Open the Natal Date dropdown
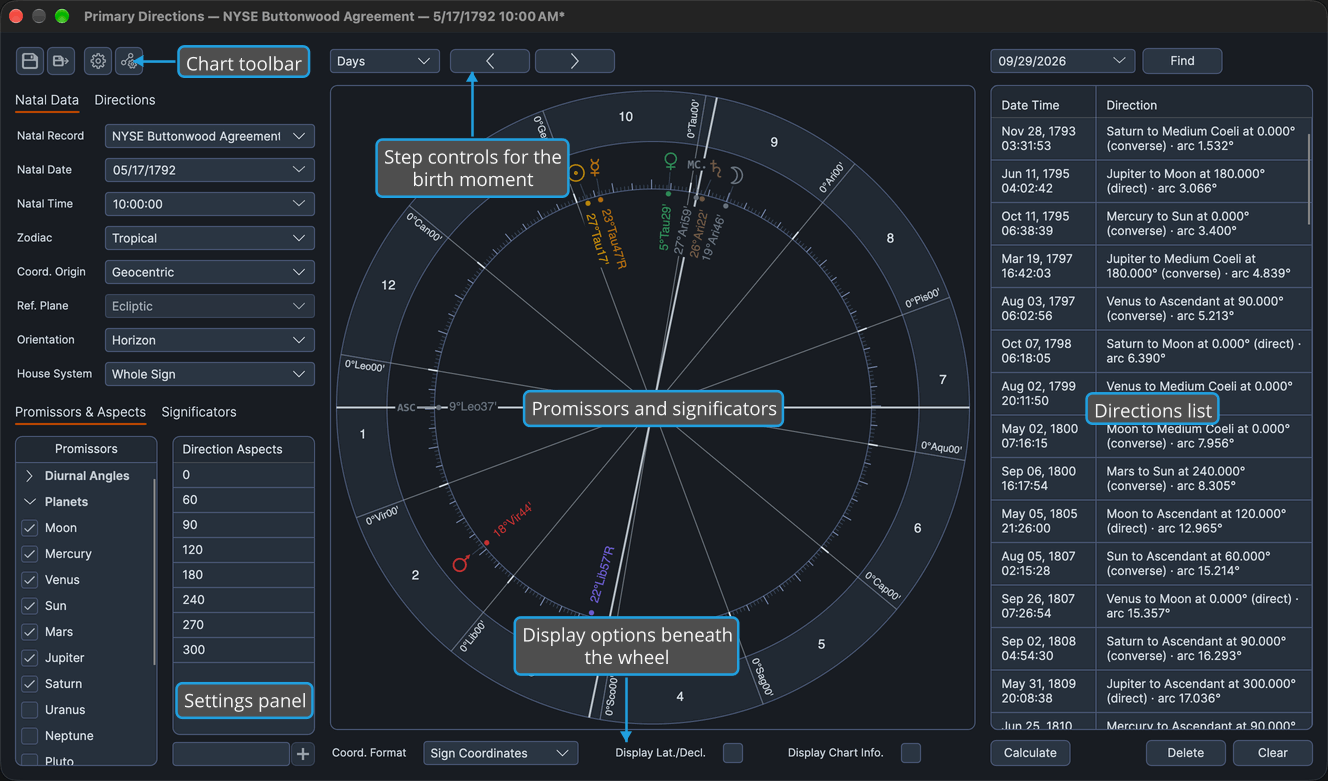The image size is (1328, 781). click(210, 170)
